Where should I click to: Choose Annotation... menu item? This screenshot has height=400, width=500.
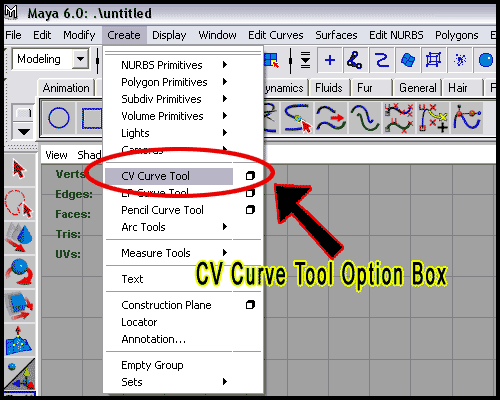[x=154, y=339]
